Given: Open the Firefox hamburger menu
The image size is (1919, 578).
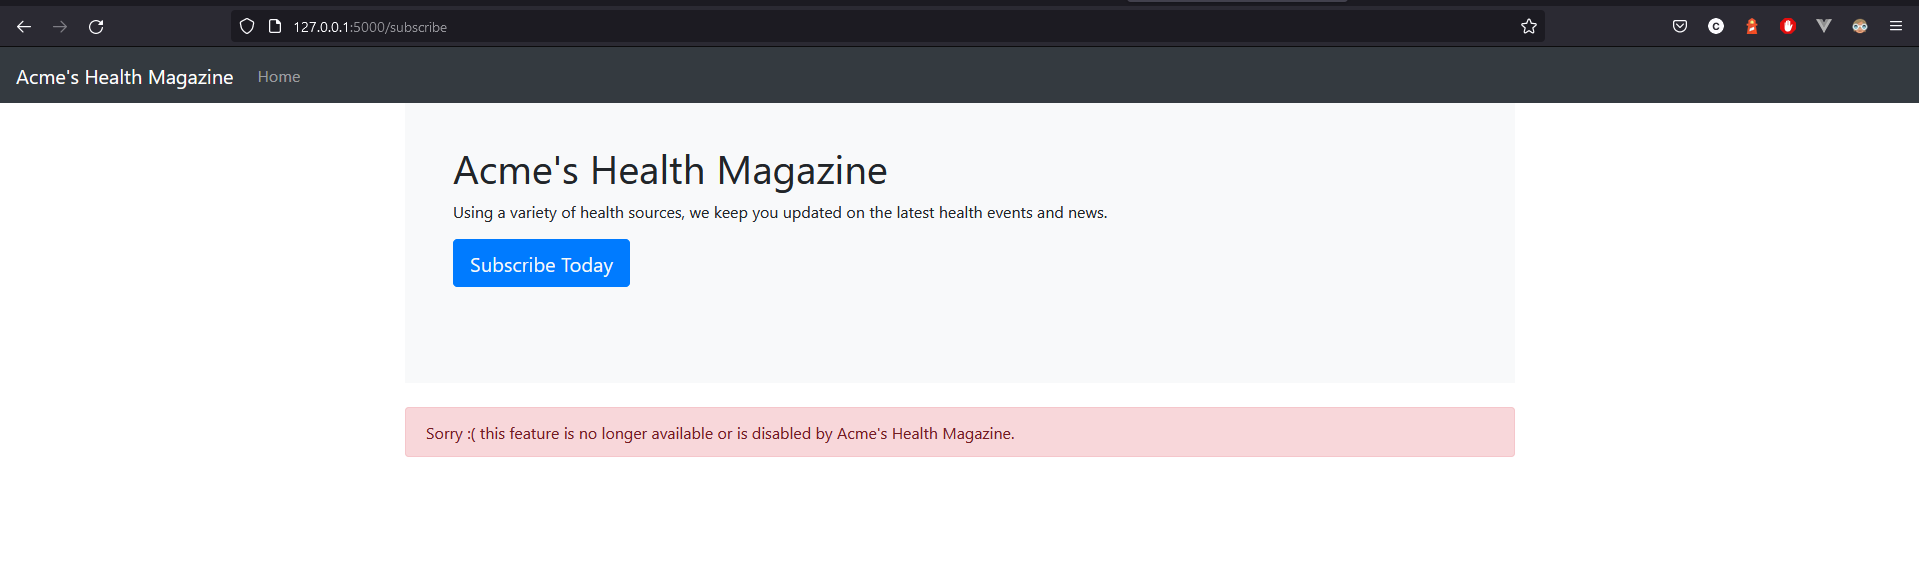Looking at the screenshot, I should click(1896, 27).
